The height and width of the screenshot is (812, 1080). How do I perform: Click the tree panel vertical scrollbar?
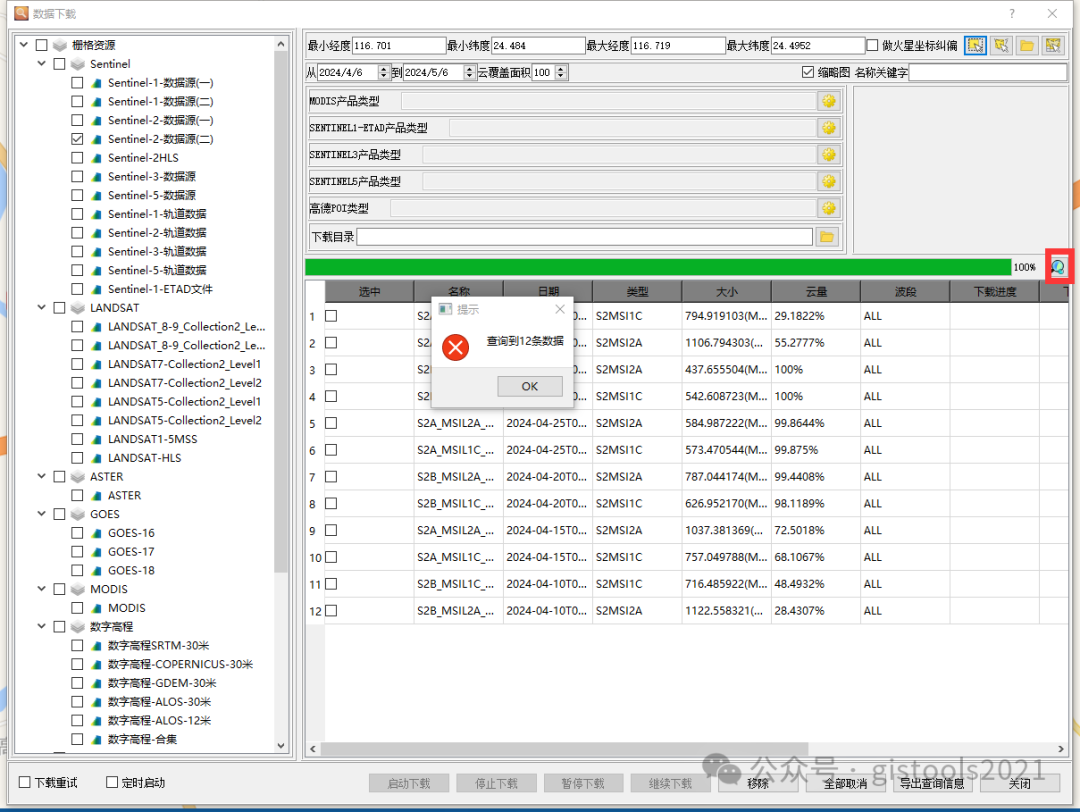click(x=280, y=313)
